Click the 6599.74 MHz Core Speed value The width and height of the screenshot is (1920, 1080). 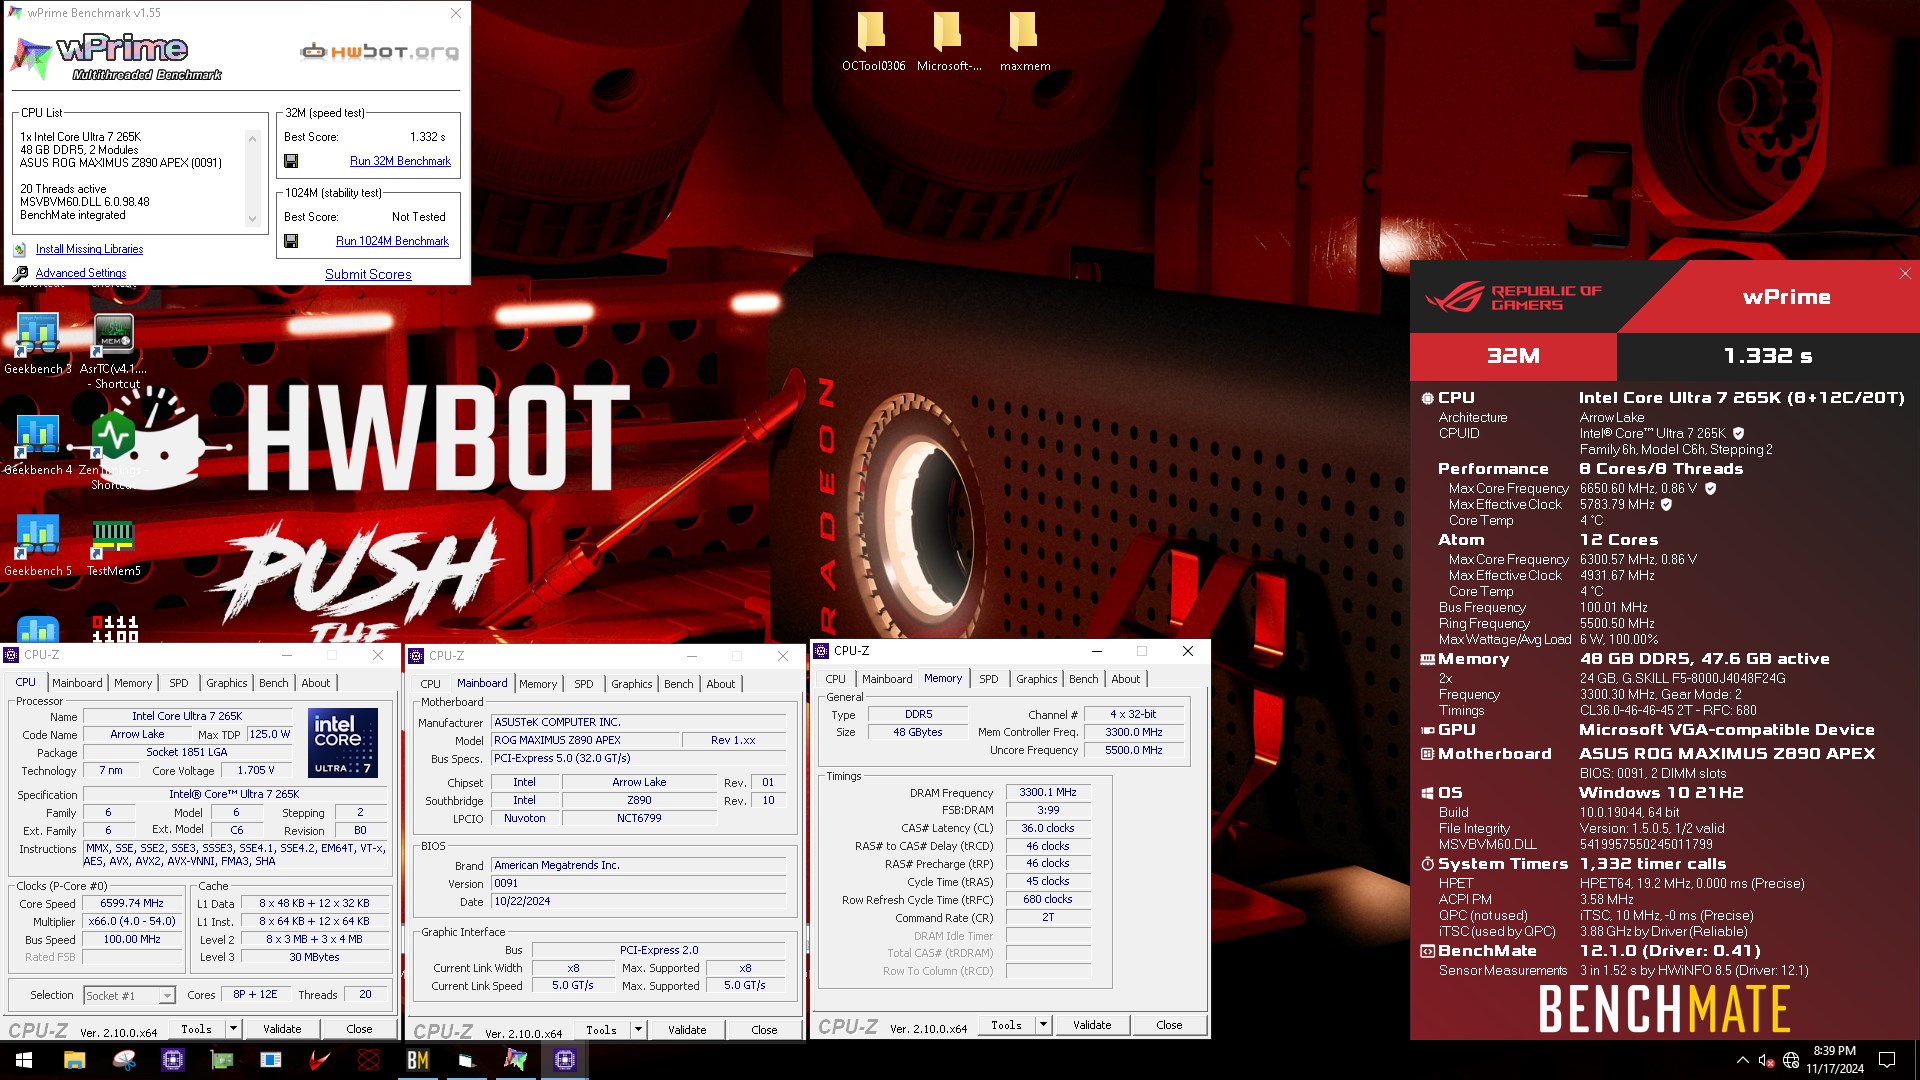tap(132, 903)
